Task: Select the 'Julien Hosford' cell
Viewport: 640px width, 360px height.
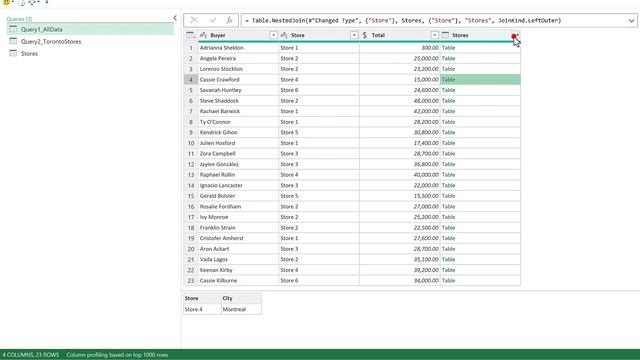Action: 238,143
